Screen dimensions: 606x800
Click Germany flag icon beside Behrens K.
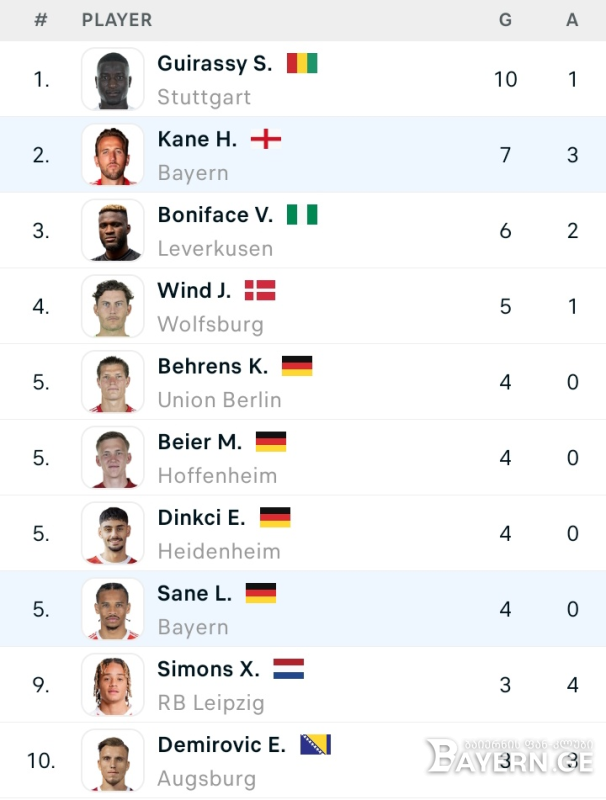297,366
